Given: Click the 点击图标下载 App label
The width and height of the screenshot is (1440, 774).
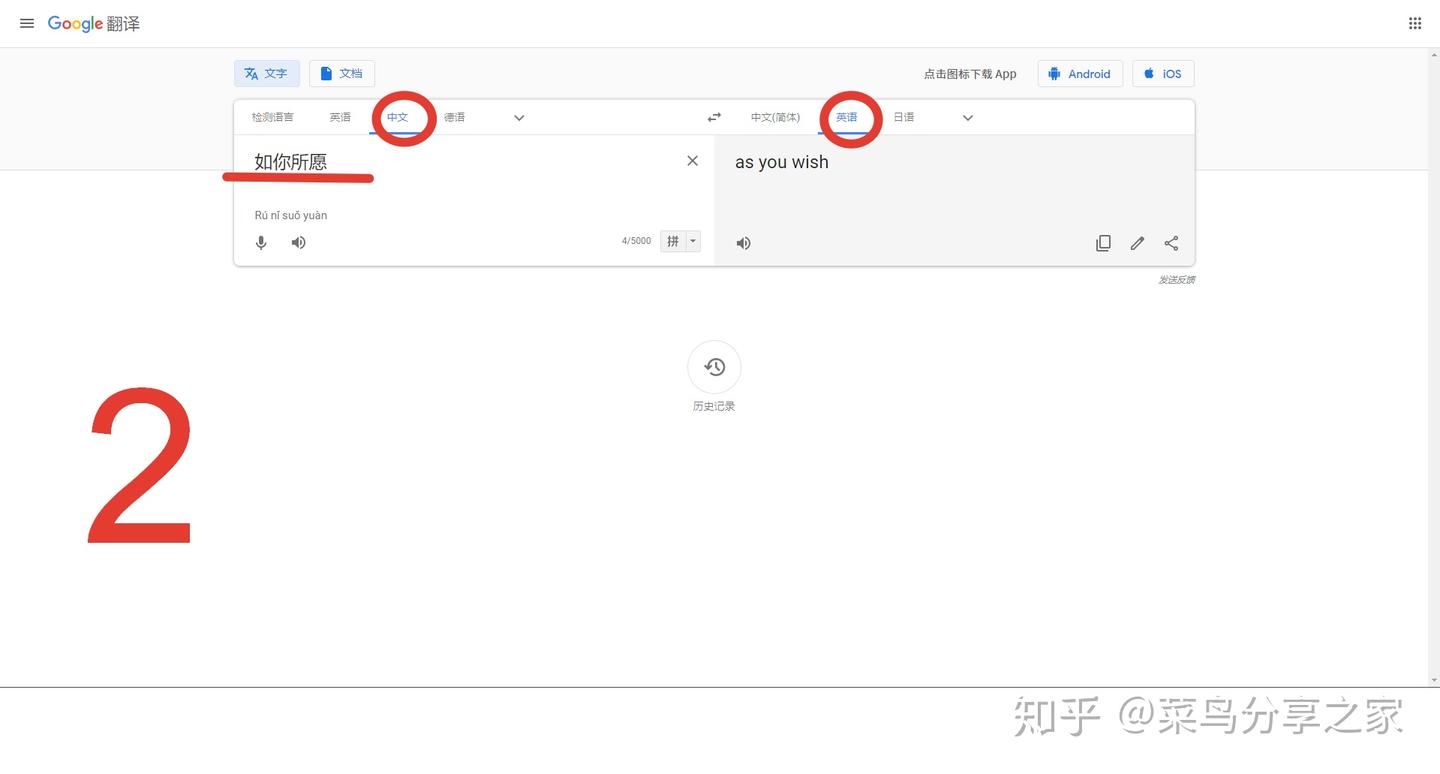Looking at the screenshot, I should pos(970,74).
